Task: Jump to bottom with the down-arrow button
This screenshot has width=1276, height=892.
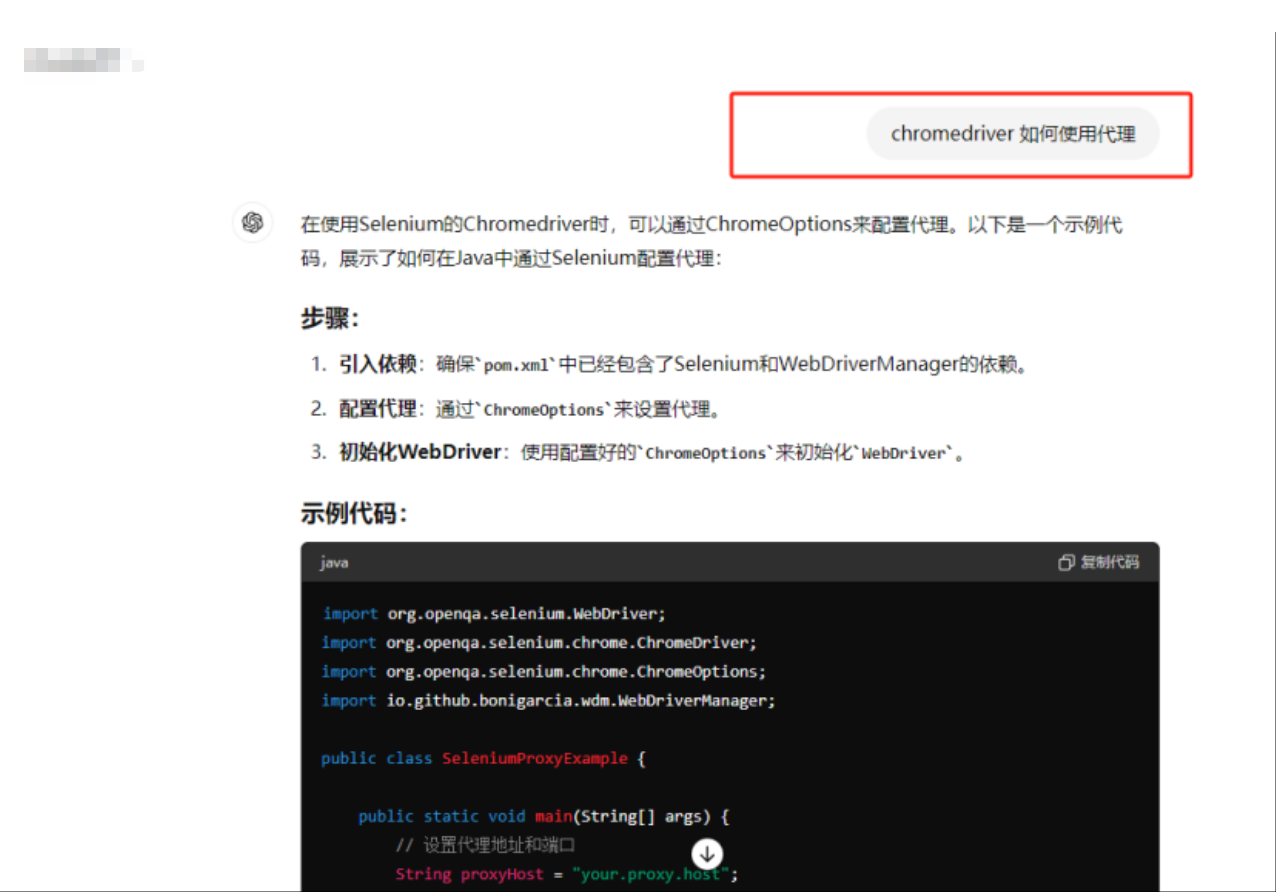Action: tap(707, 854)
